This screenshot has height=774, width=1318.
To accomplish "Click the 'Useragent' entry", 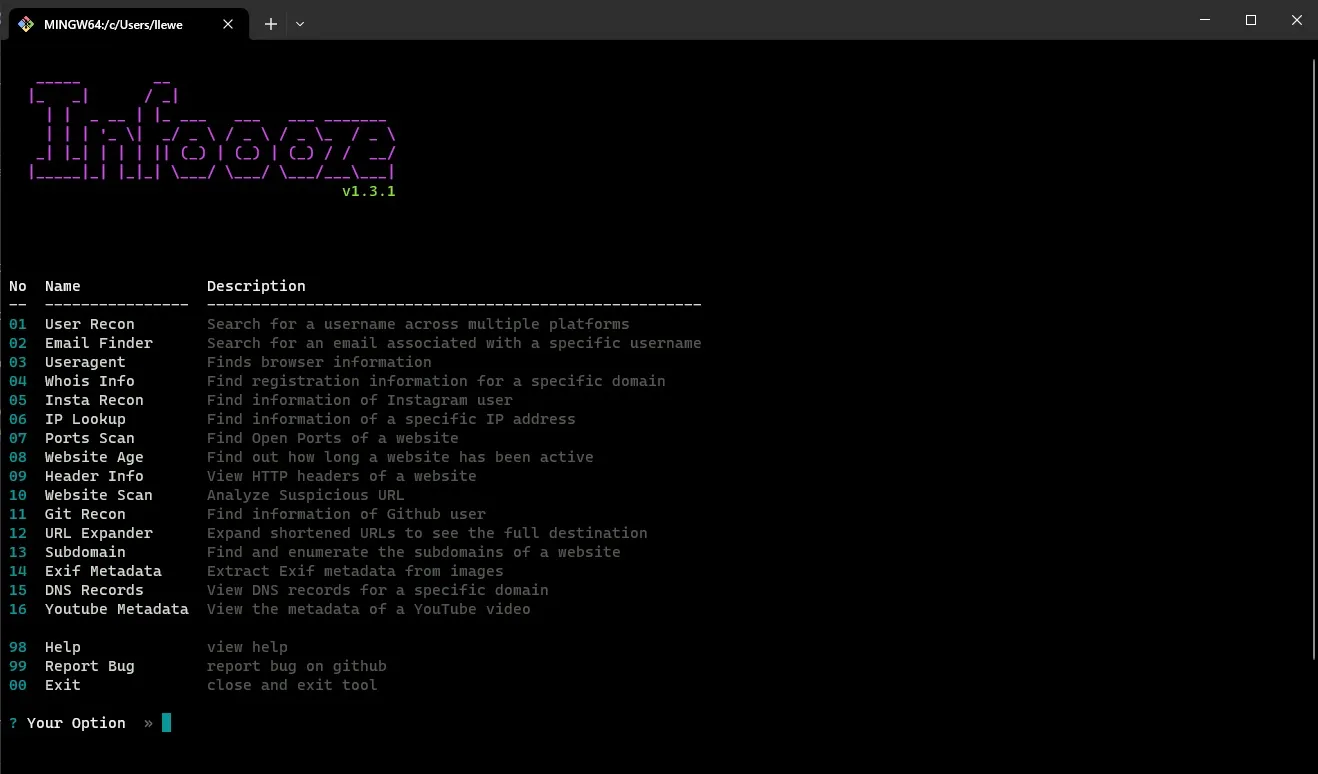I will pyautogui.click(x=85, y=362).
